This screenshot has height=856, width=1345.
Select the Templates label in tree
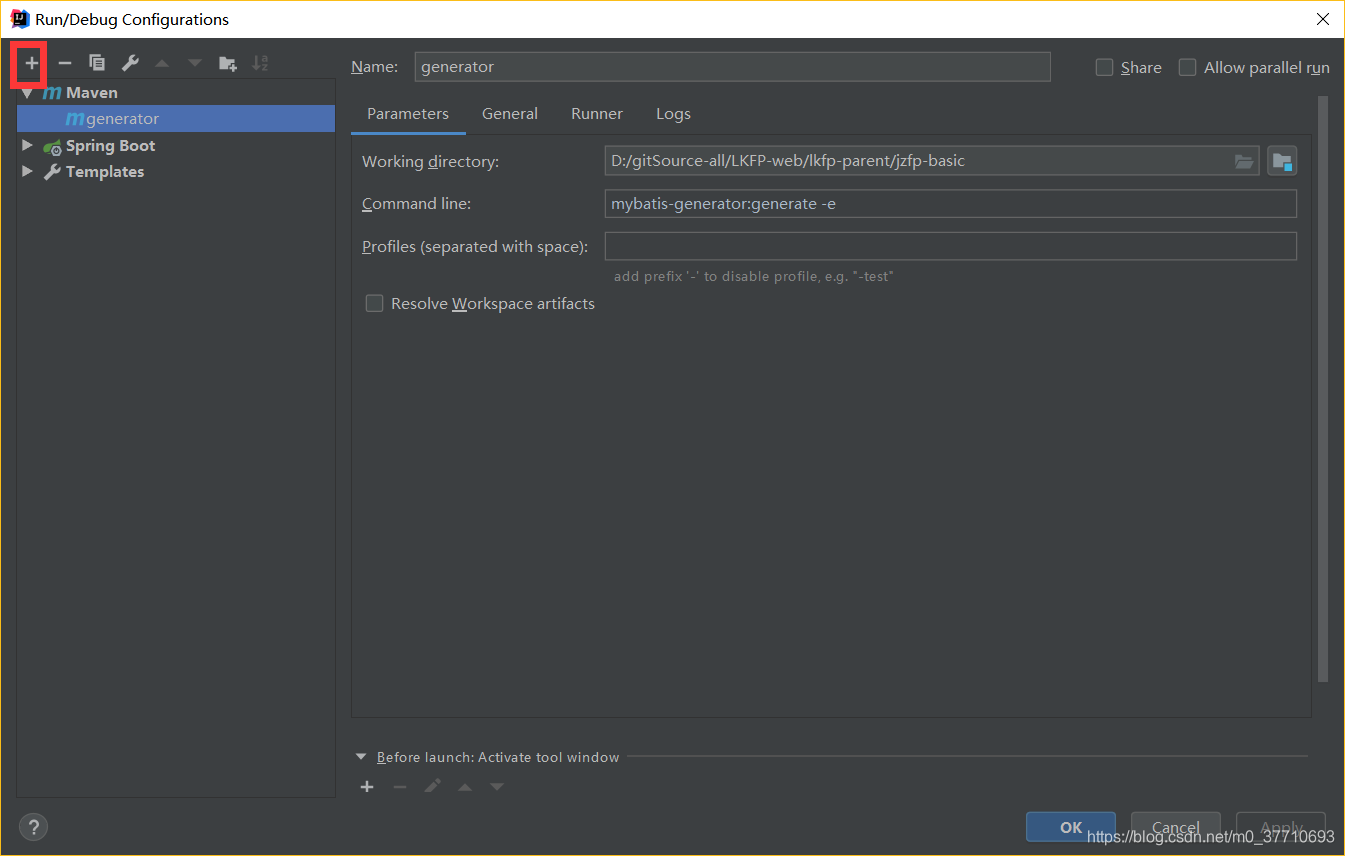105,172
